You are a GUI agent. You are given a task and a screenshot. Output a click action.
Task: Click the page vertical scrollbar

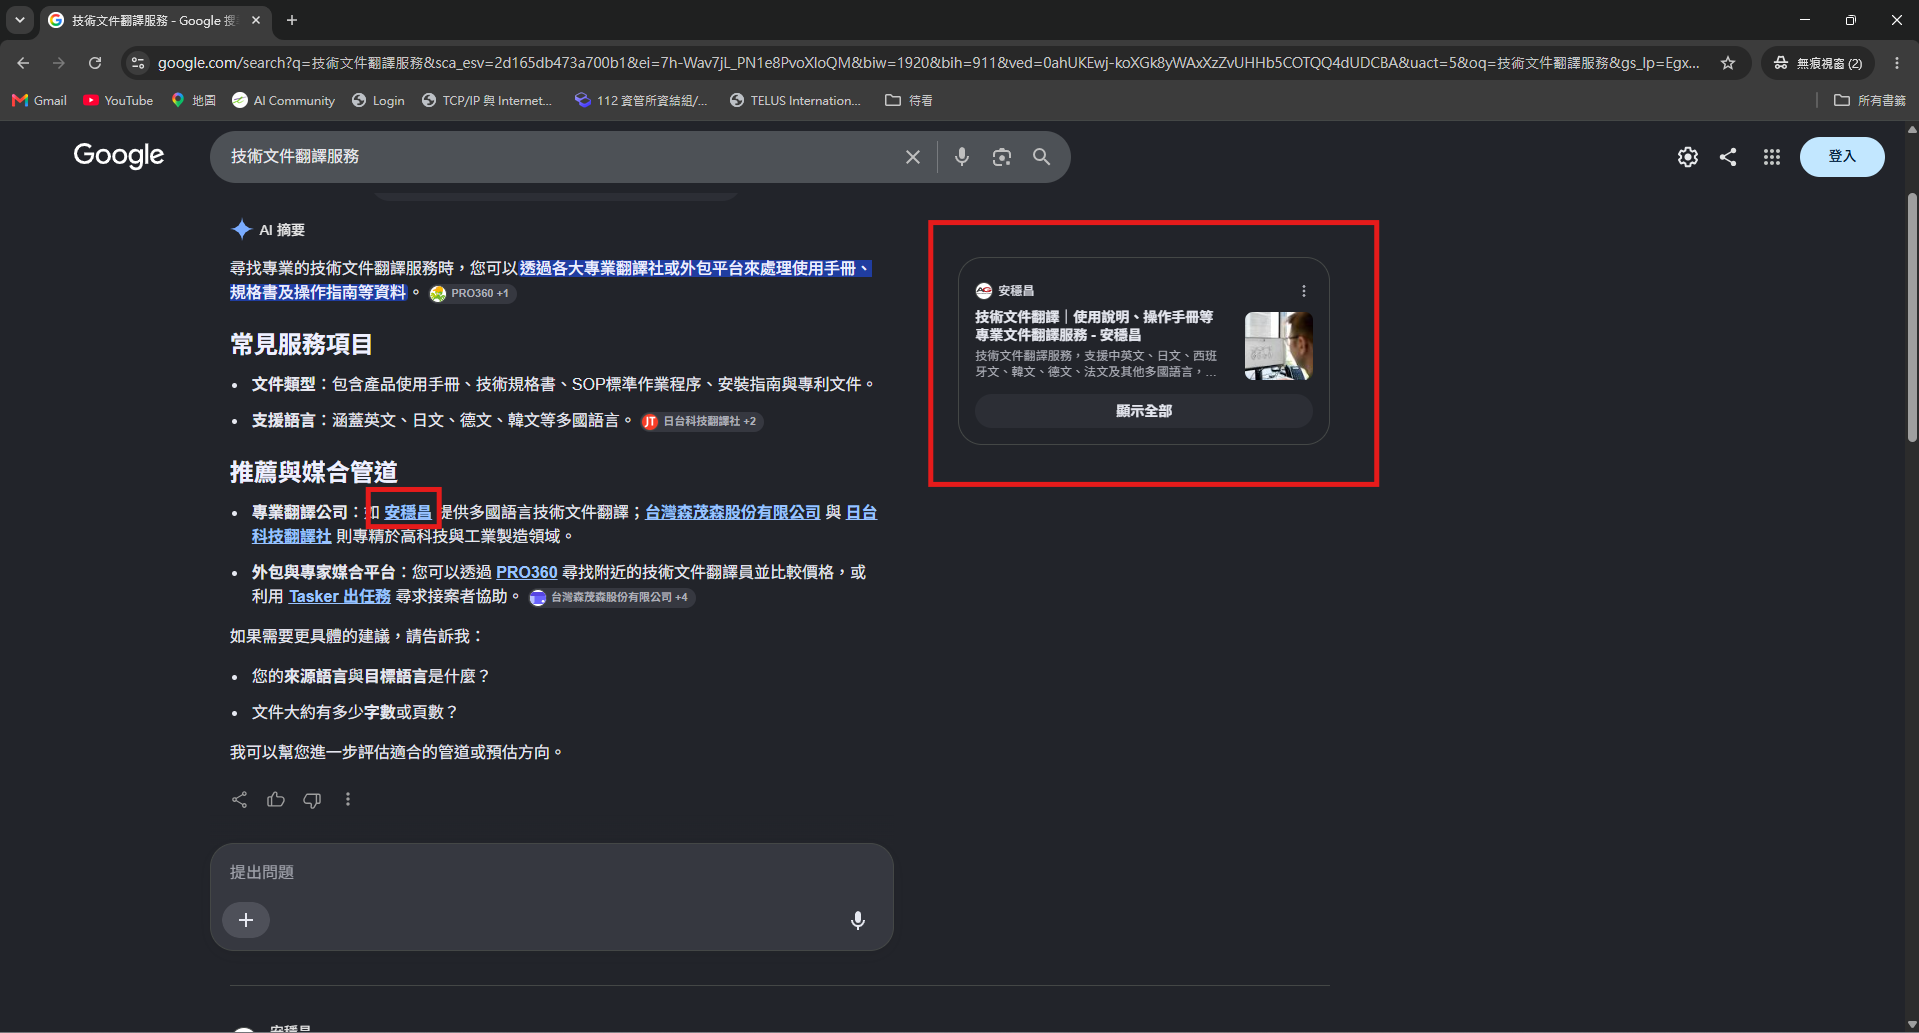pos(1911,318)
